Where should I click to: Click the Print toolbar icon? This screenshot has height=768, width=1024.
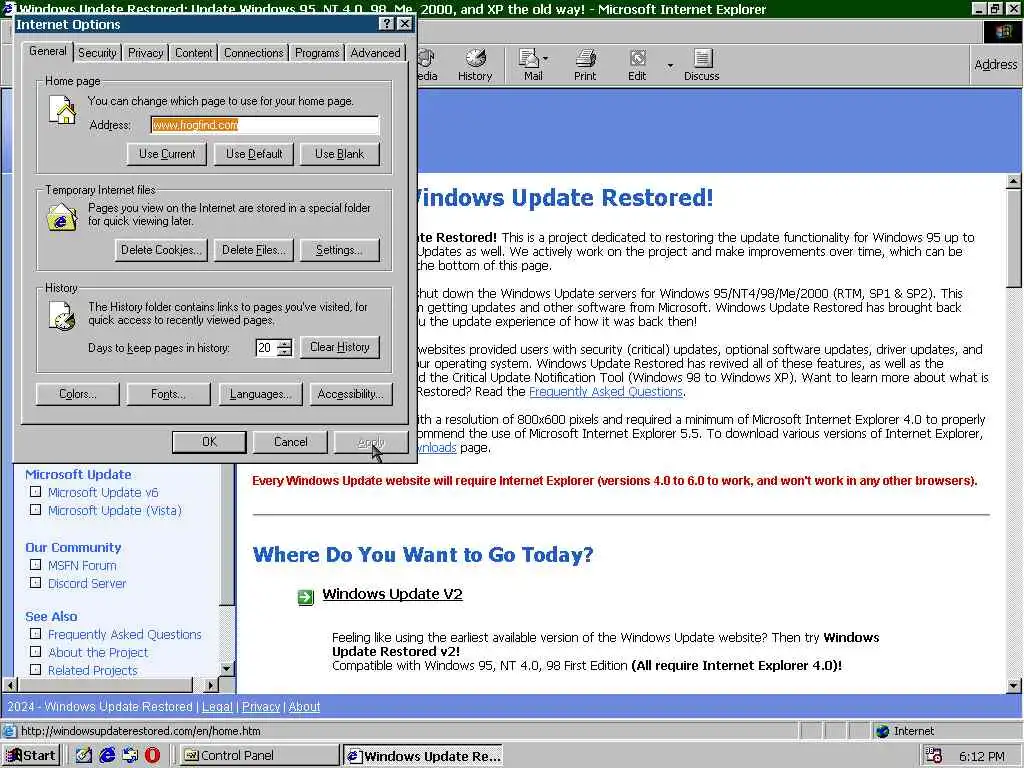pos(585,65)
